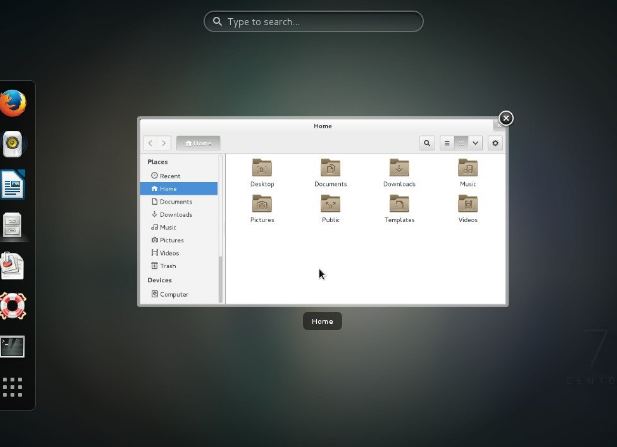Viewport: 617px width, 447px height.
Task: Select Music in Places sidebar
Action: click(x=179, y=227)
